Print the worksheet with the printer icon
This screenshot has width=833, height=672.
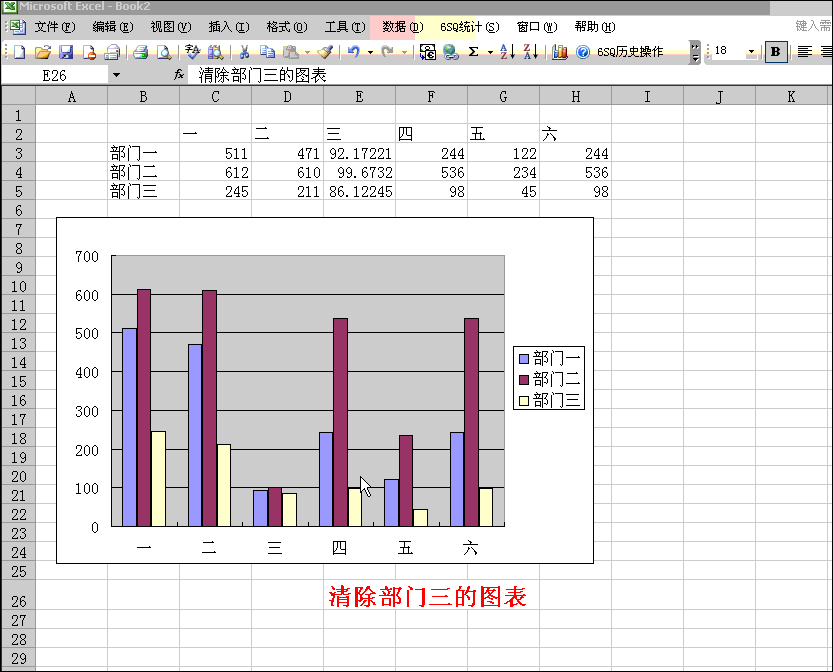click(140, 52)
